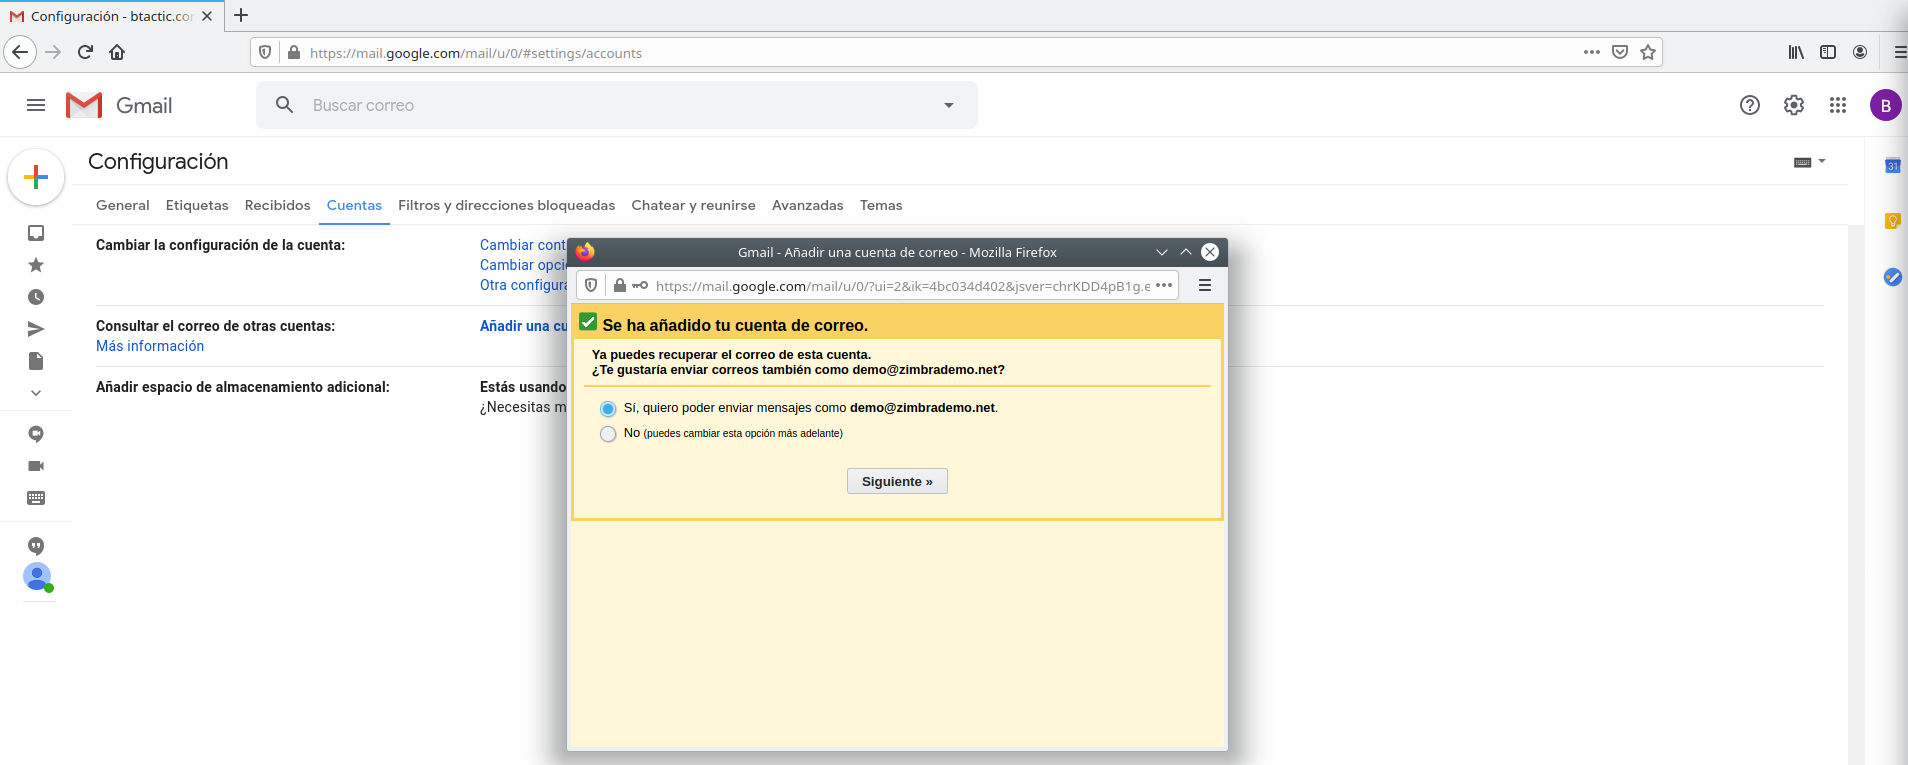This screenshot has width=1908, height=765.
Task: Open the Temas tab
Action: [881, 205]
